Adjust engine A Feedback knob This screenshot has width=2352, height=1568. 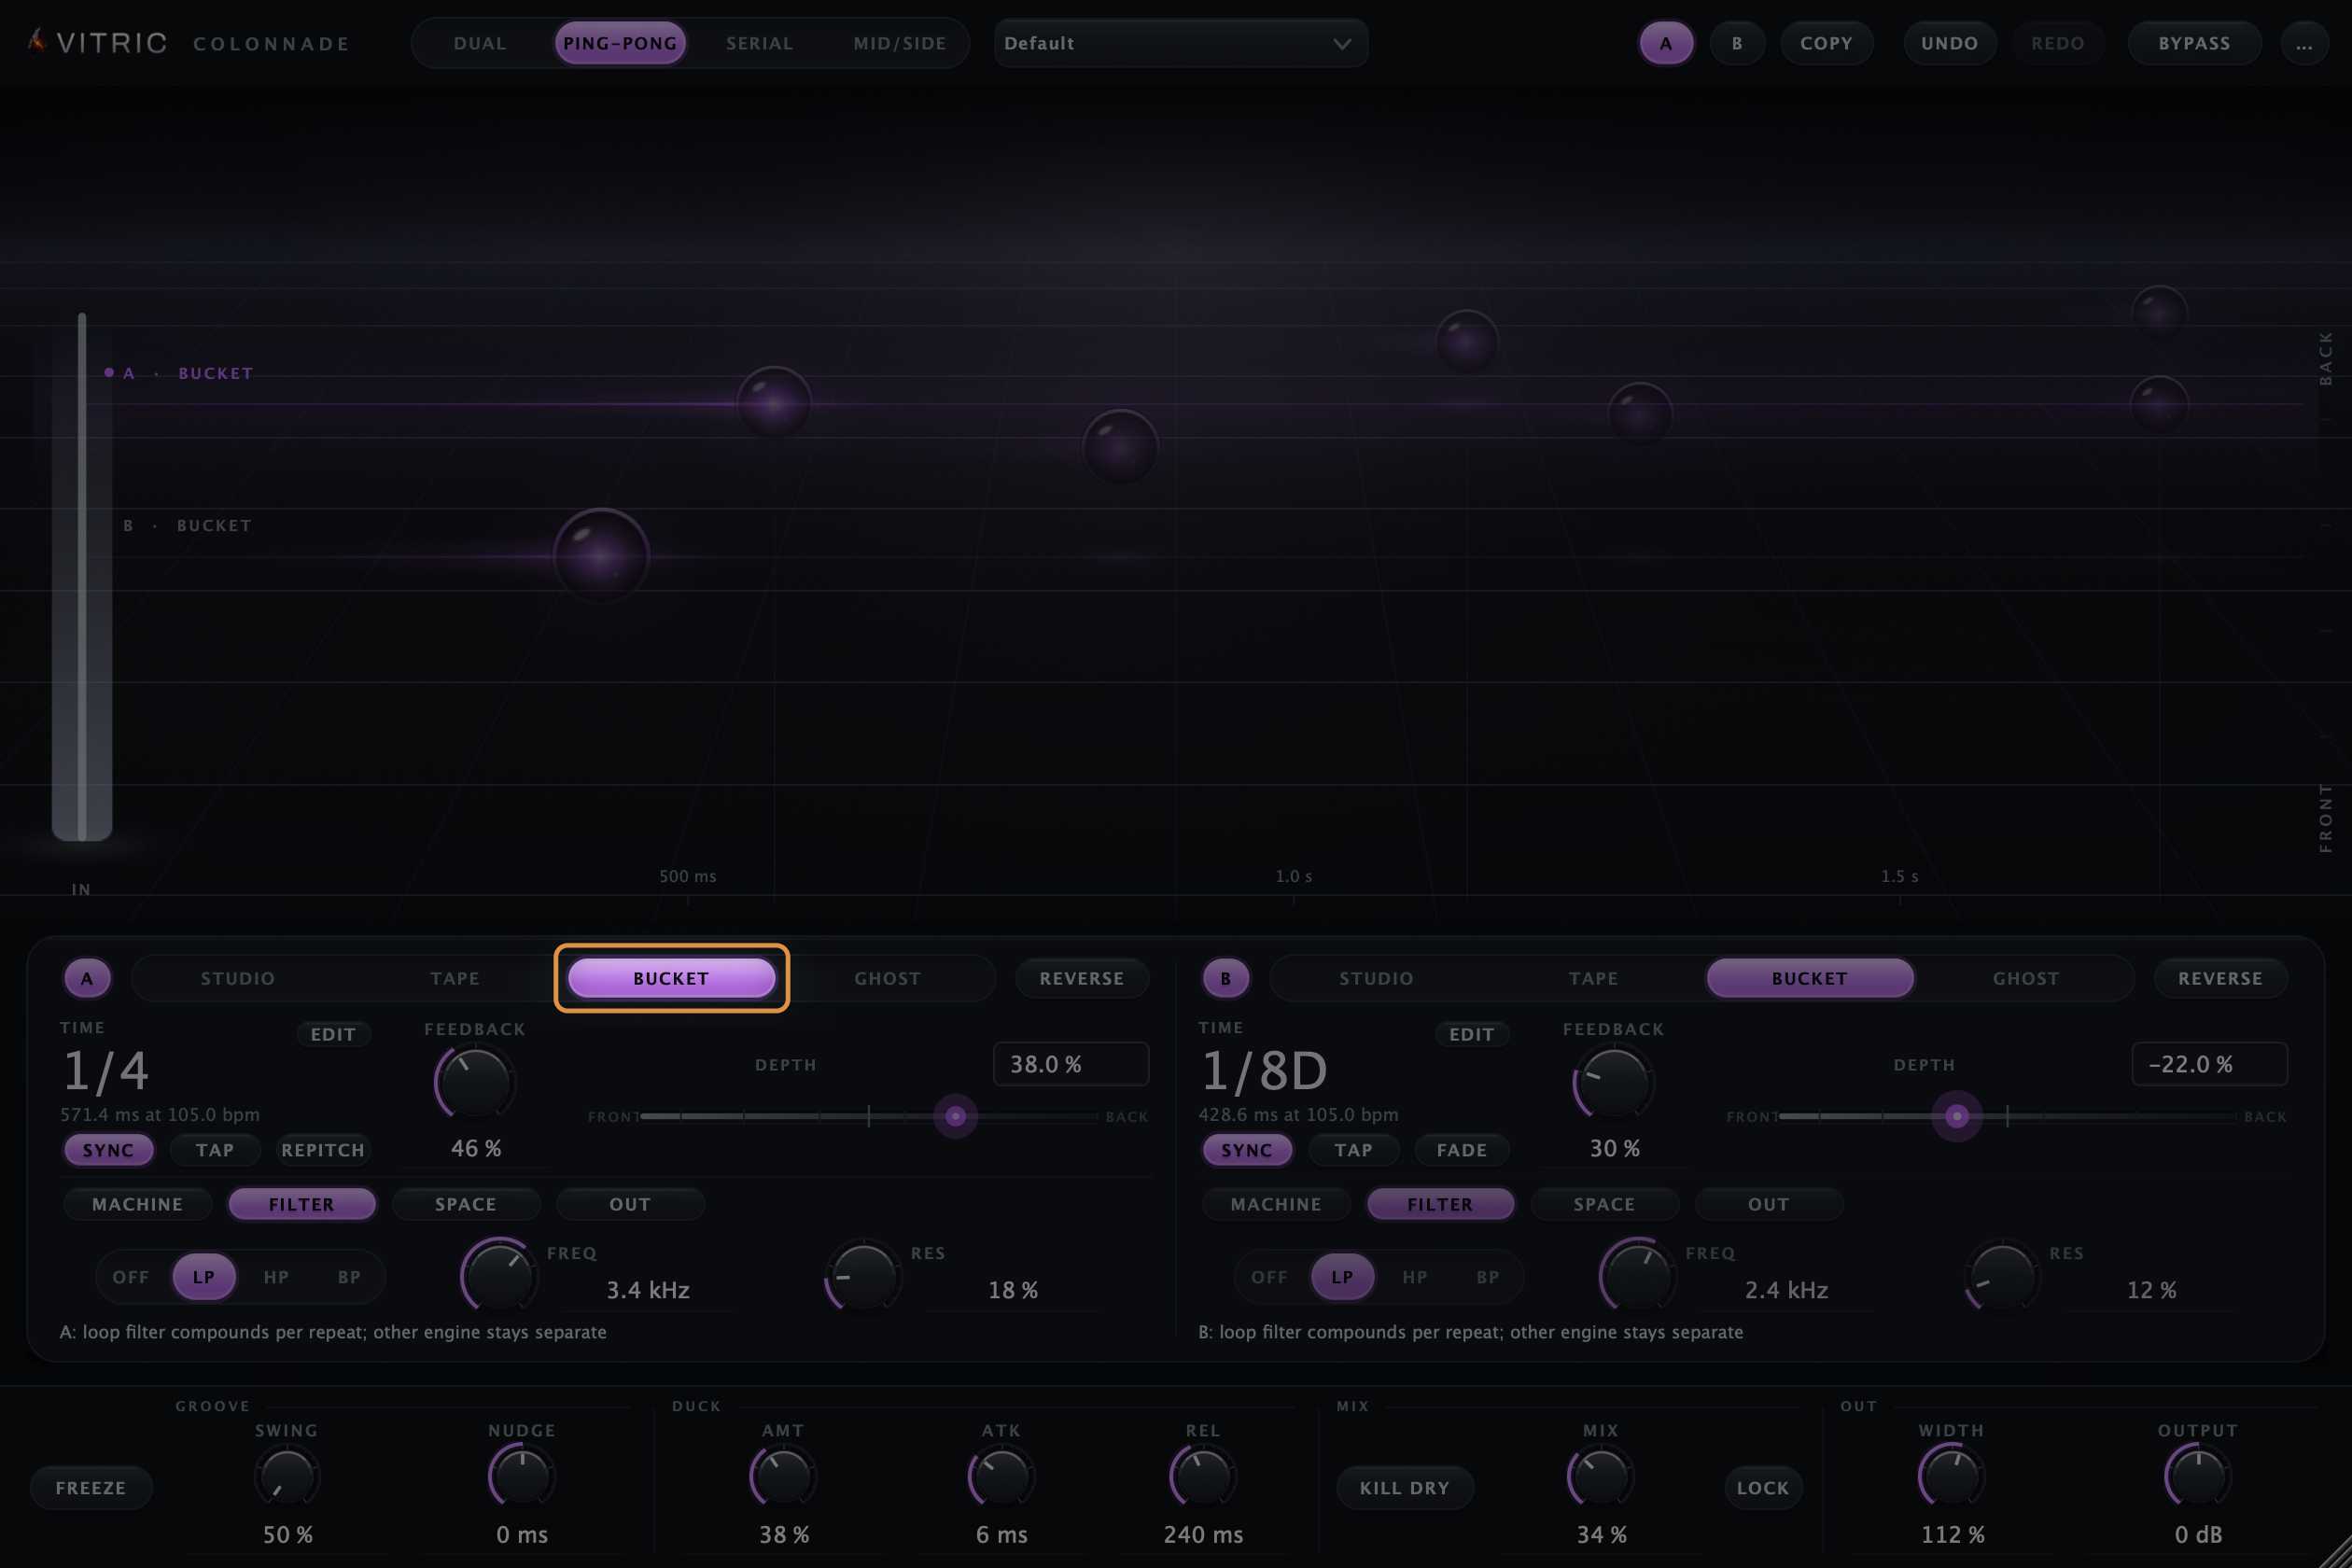point(475,1083)
